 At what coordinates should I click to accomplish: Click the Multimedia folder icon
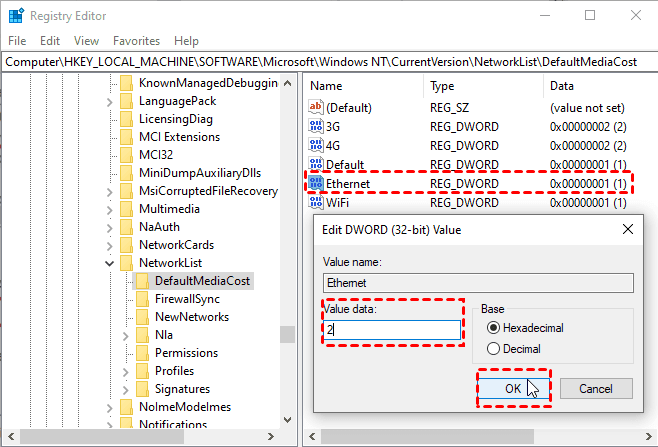pos(126,209)
